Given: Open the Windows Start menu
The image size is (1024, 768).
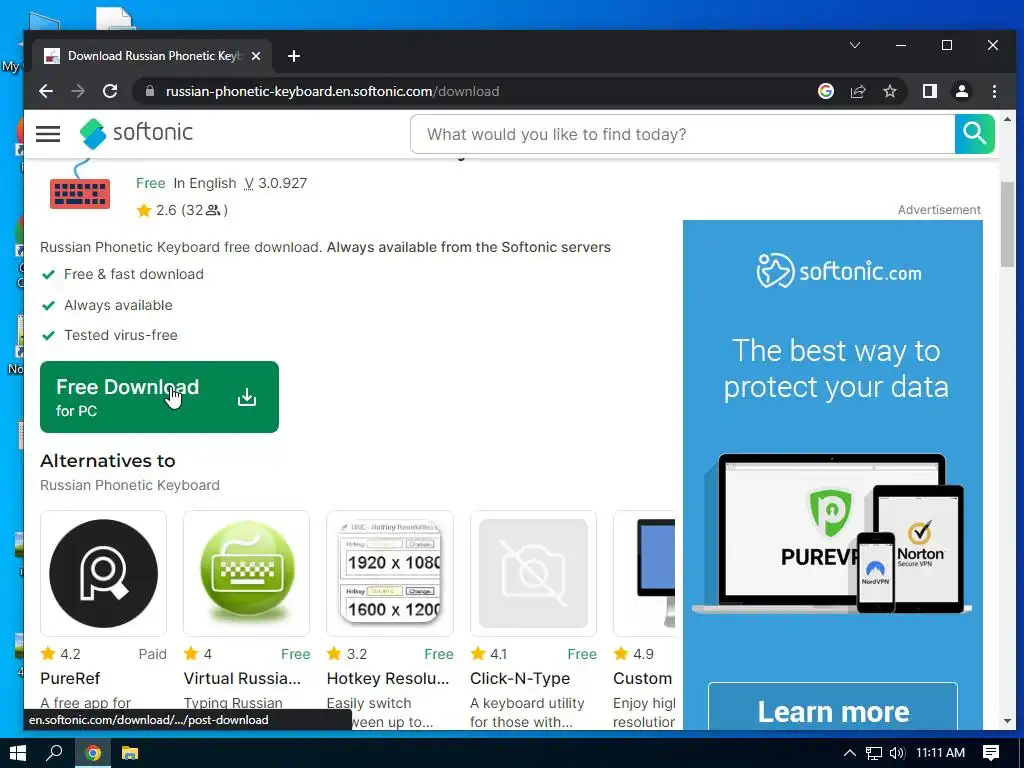Looking at the screenshot, I should (x=18, y=753).
